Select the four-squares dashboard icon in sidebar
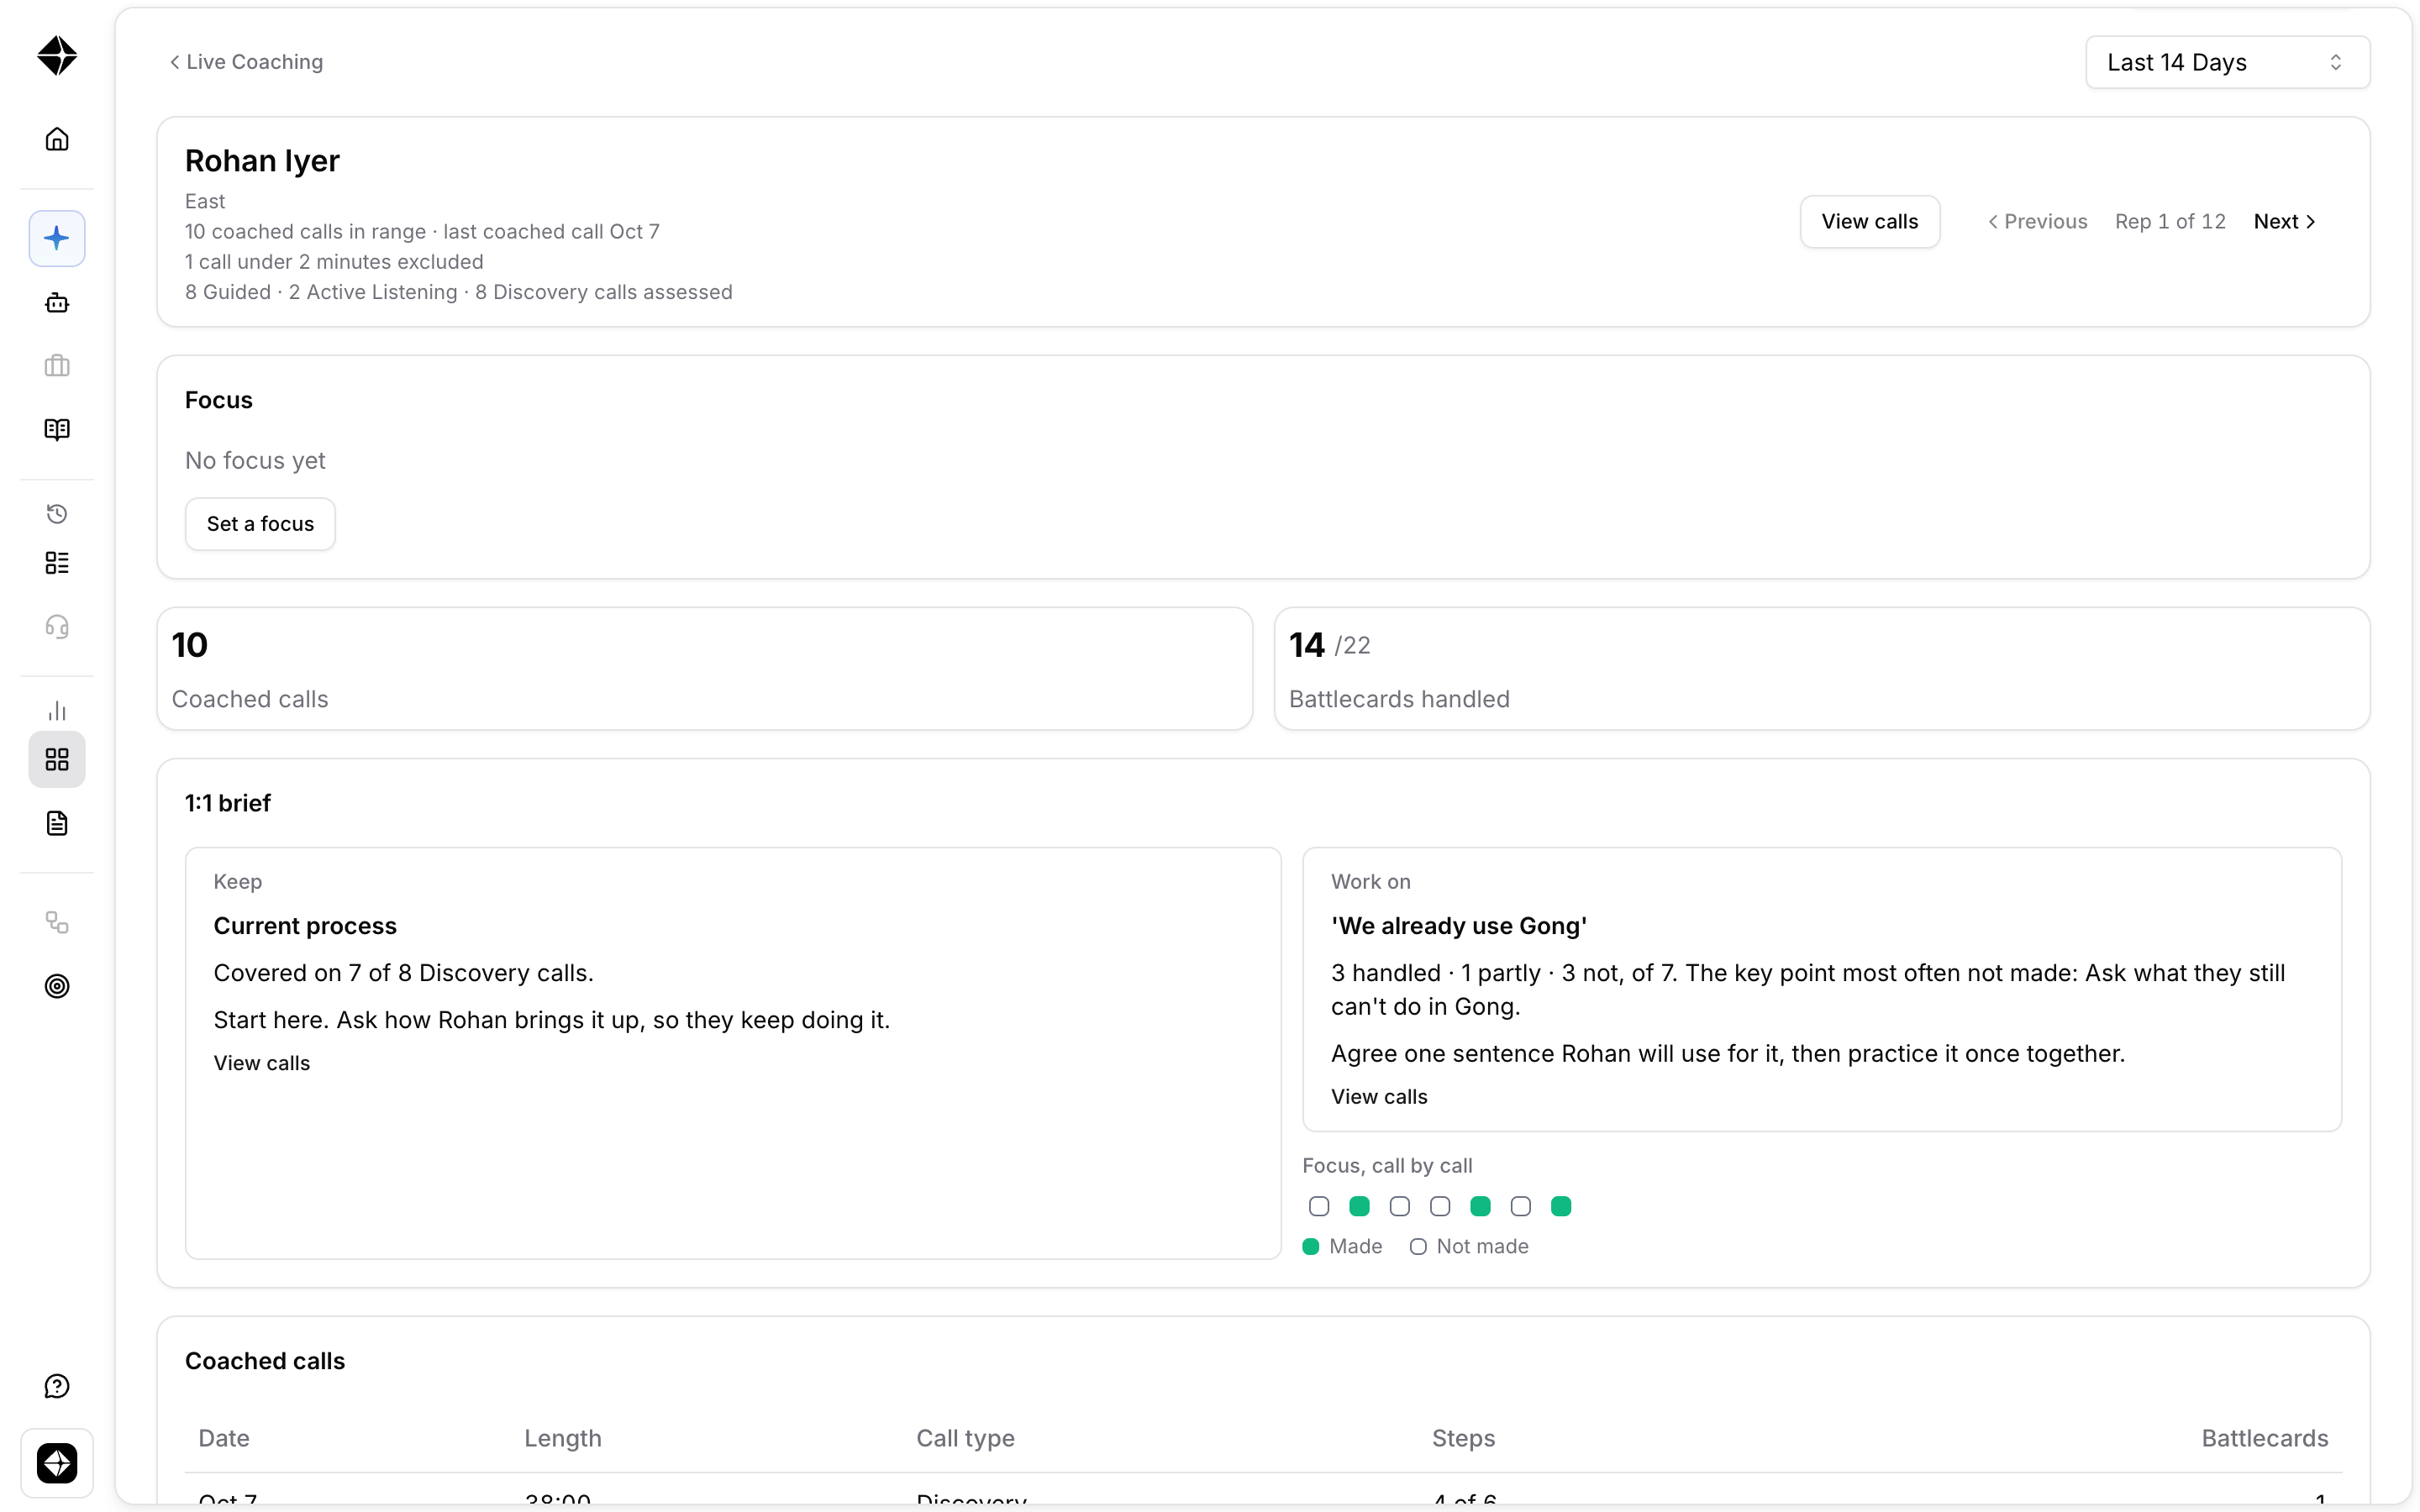 tap(57, 760)
